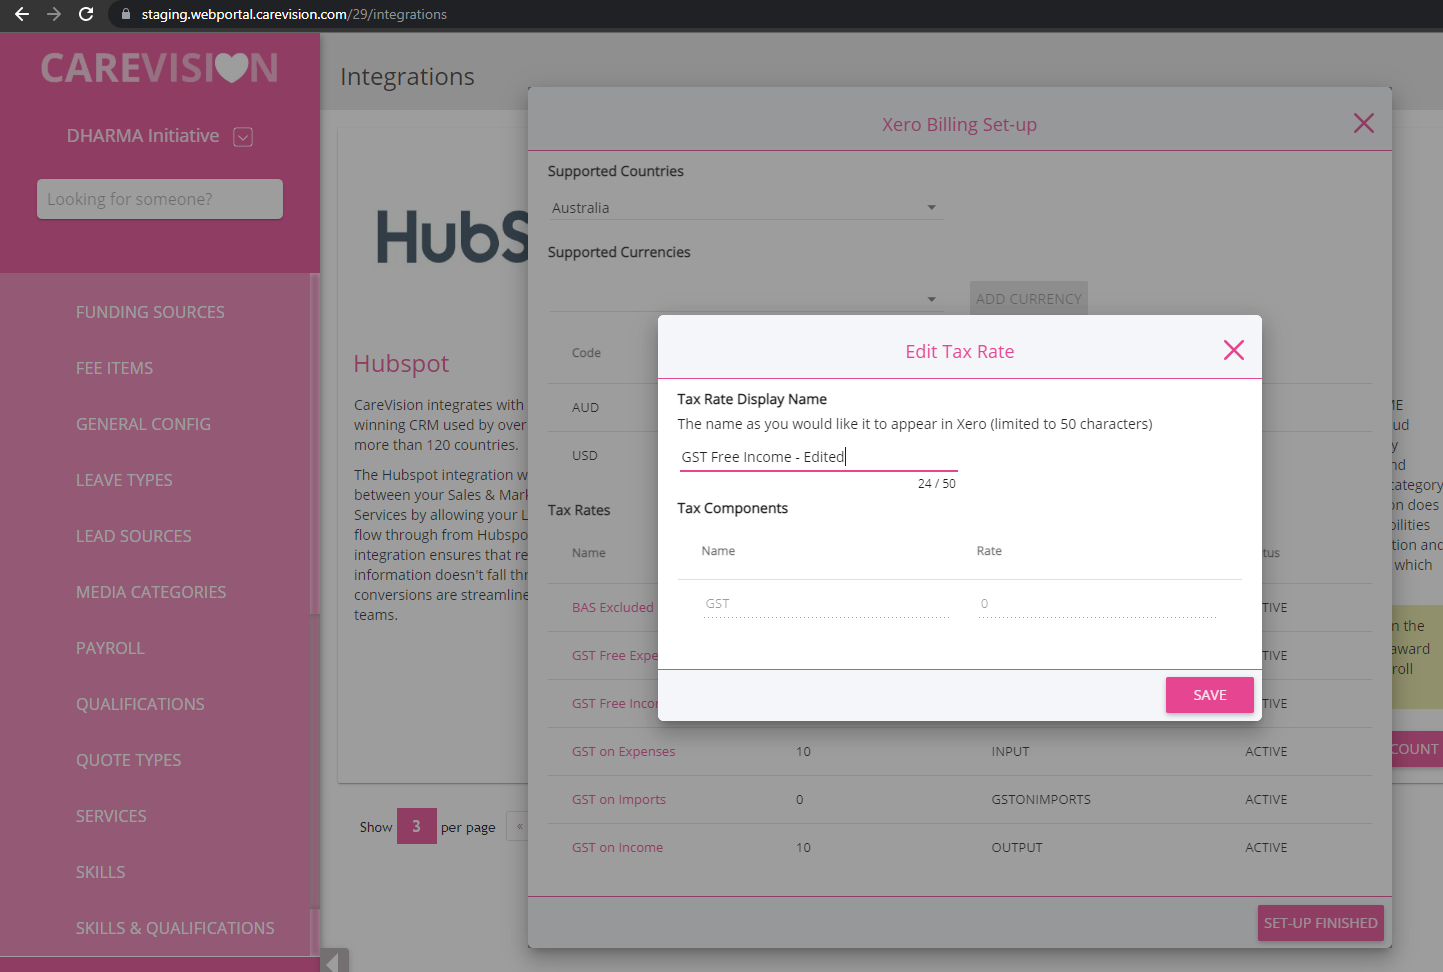
Task: Click the browser forward arrow
Action: [x=54, y=14]
